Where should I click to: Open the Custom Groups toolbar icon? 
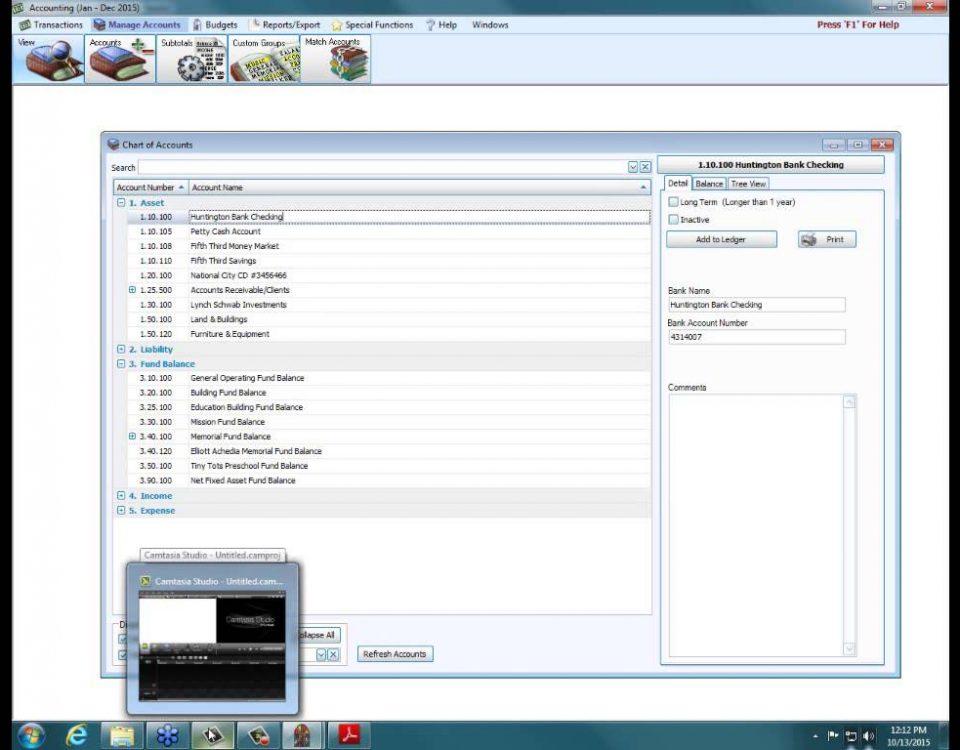tap(264, 60)
